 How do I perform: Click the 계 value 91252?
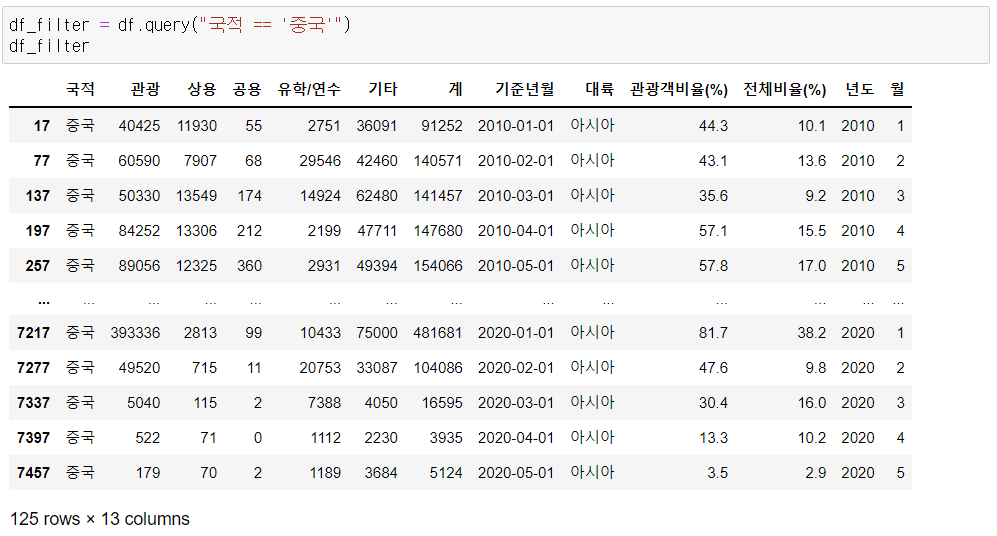[x=442, y=126]
